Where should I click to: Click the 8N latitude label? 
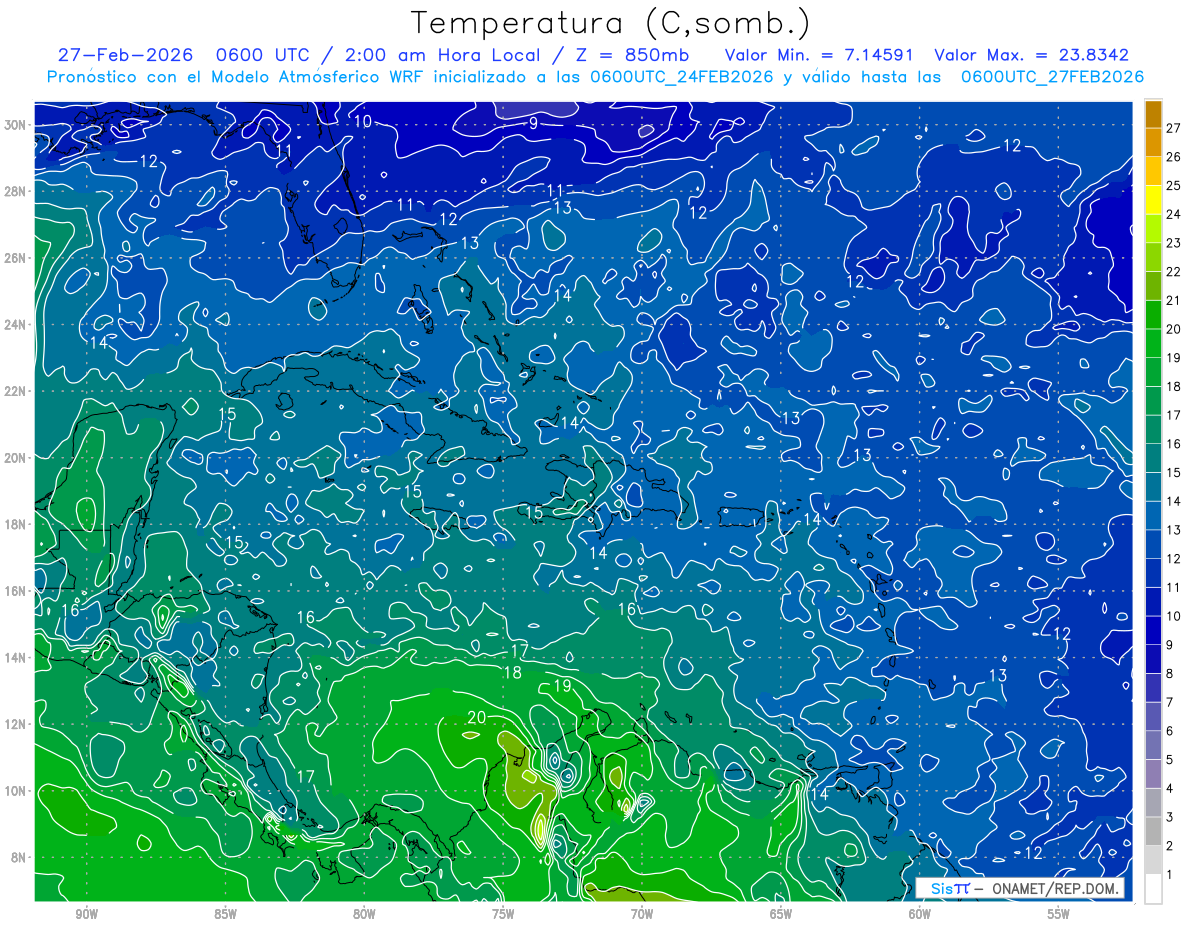click(x=20, y=857)
